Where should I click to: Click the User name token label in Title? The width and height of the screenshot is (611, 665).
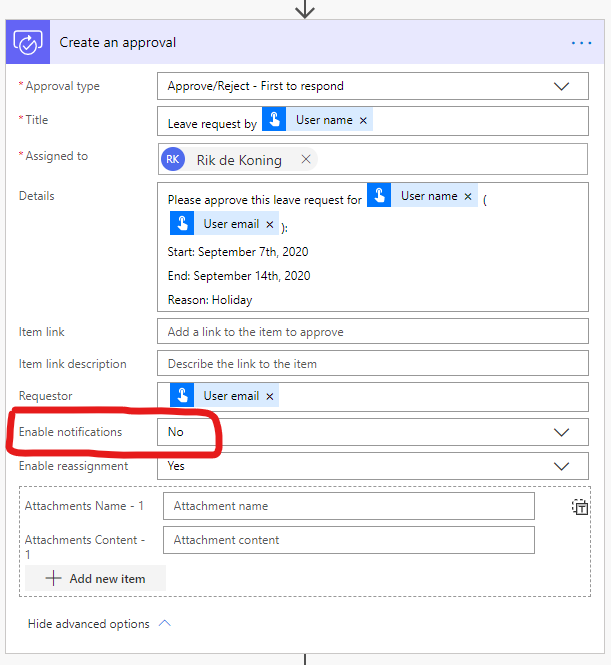[x=324, y=120]
